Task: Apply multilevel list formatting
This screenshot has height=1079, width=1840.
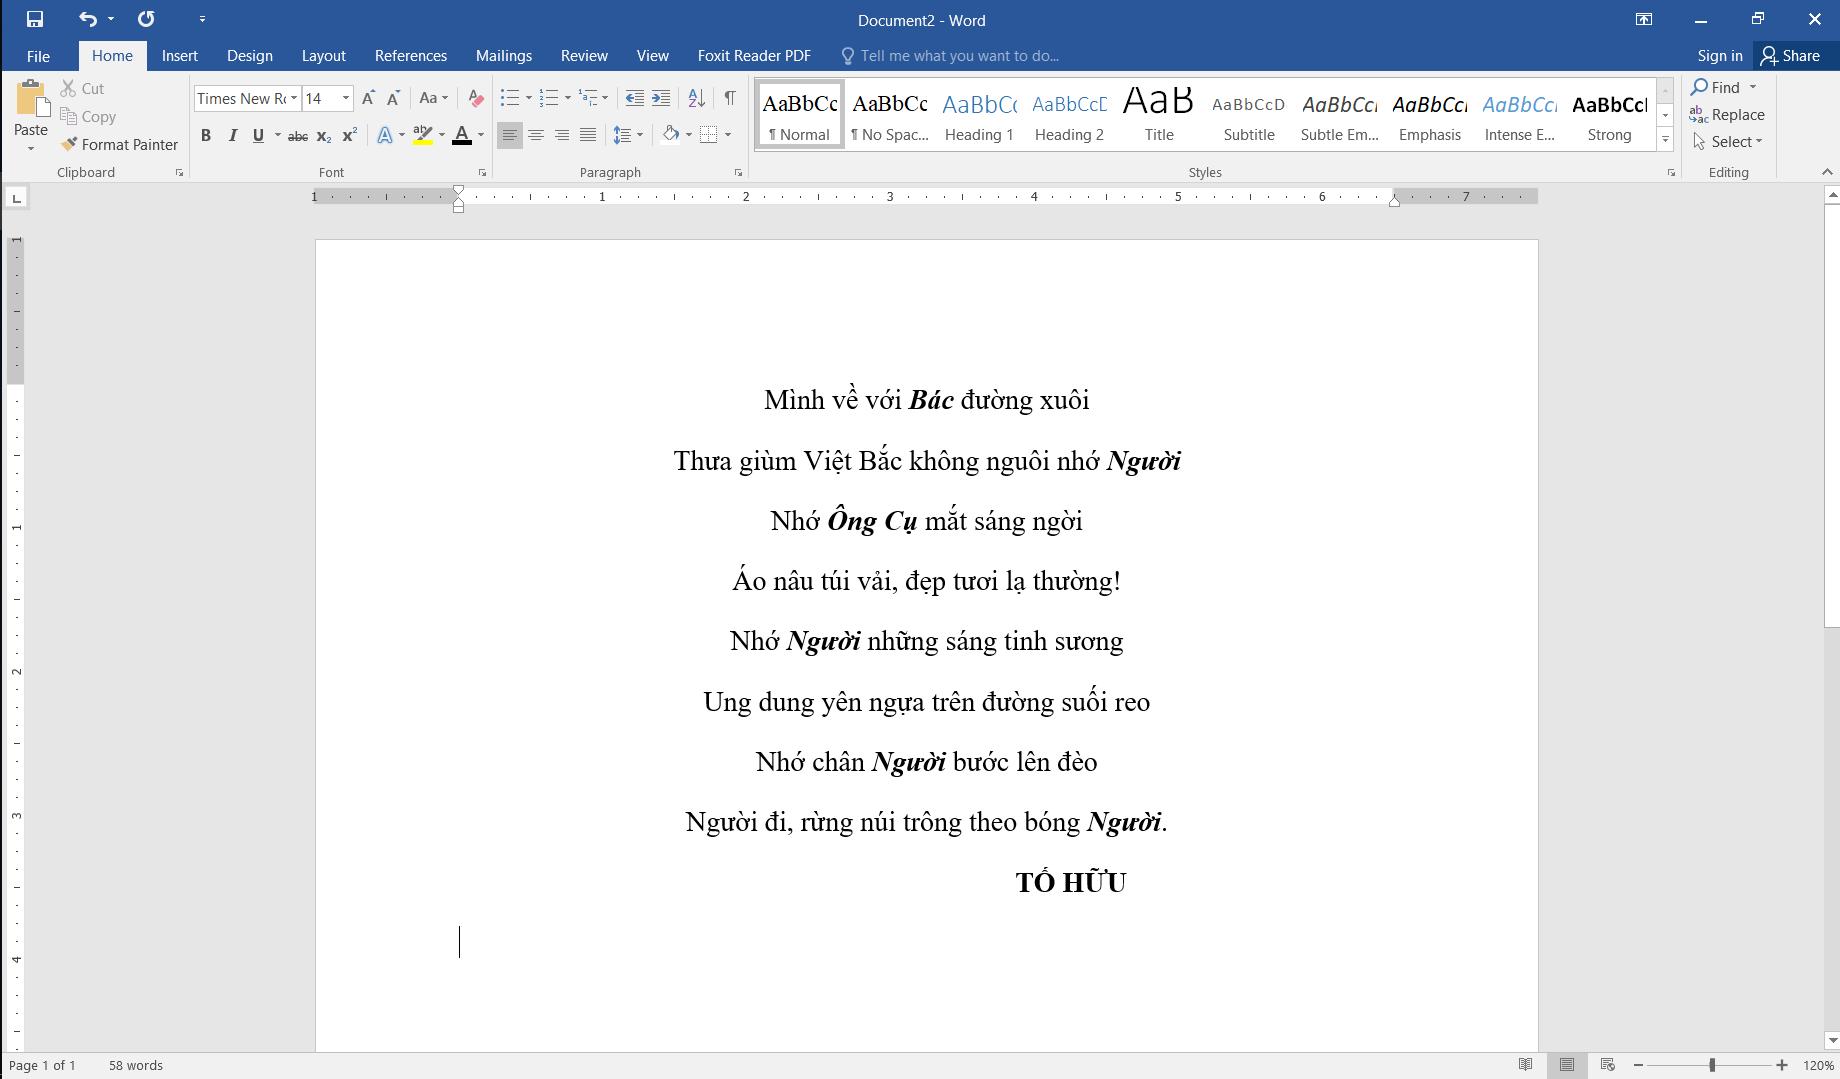Action: (588, 98)
